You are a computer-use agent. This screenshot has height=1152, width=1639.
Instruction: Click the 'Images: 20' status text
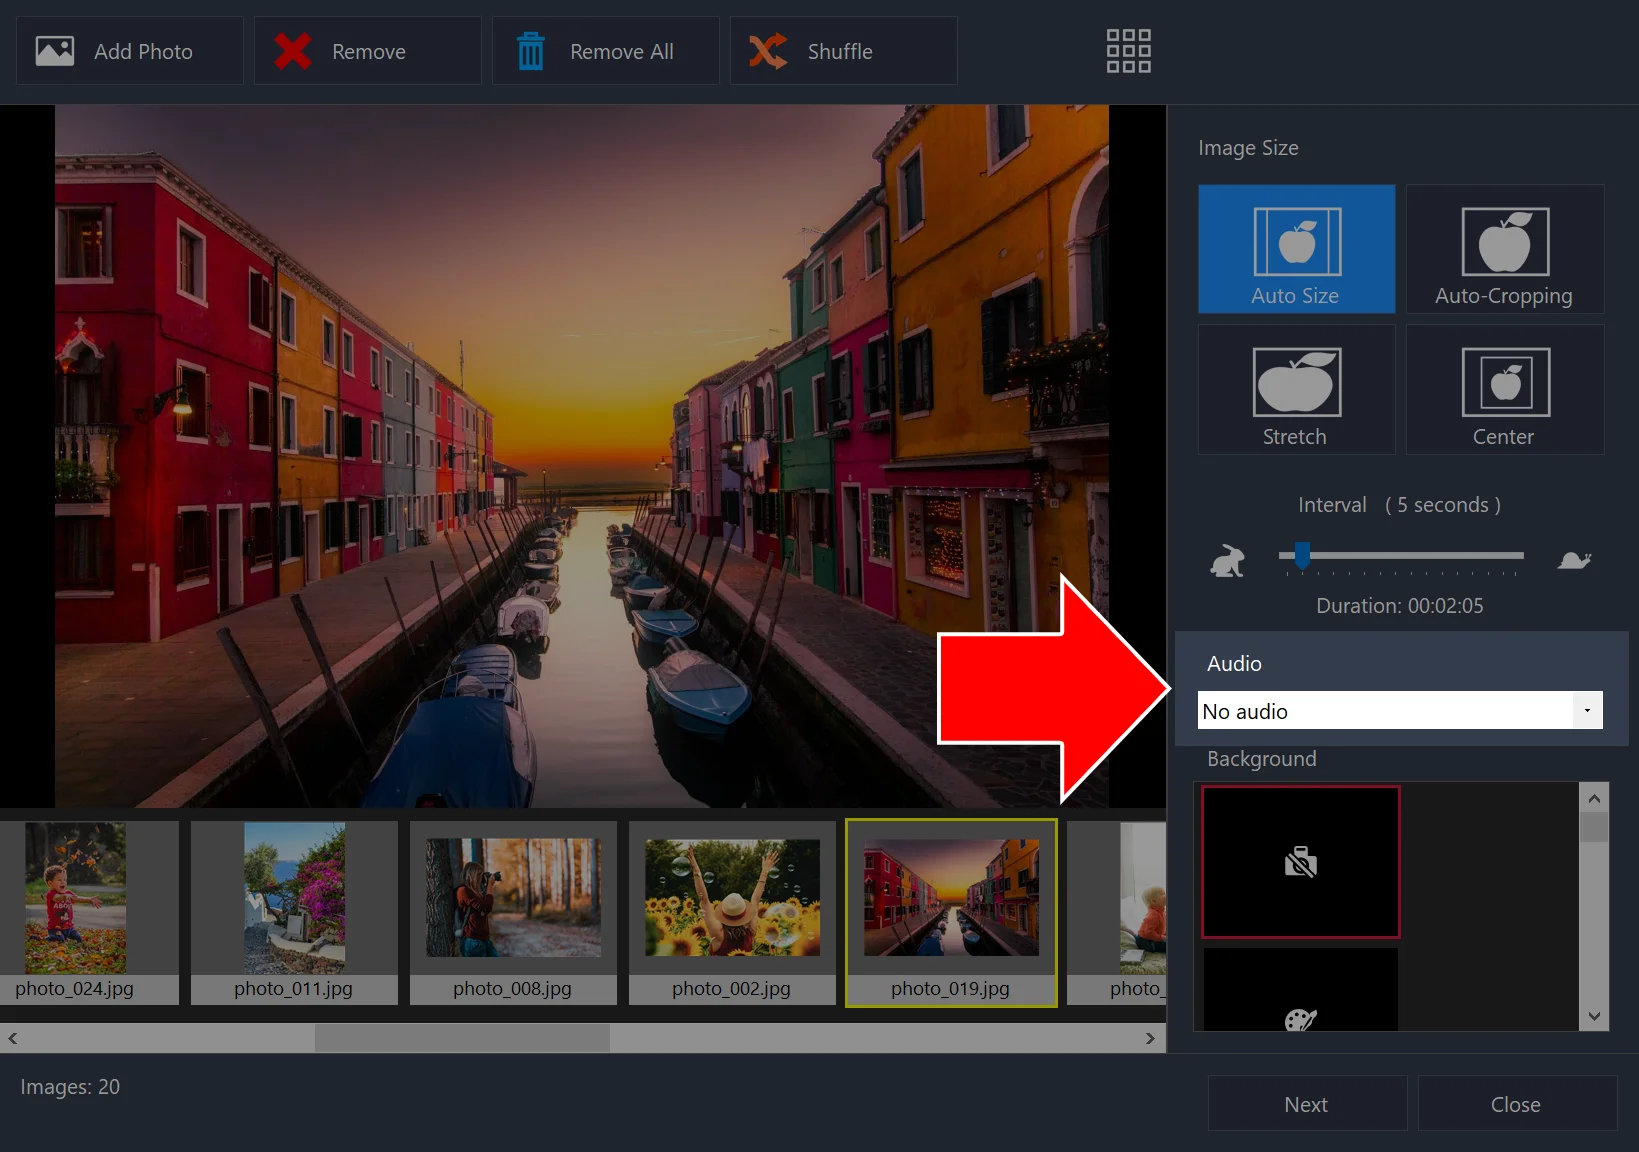[x=70, y=1087]
